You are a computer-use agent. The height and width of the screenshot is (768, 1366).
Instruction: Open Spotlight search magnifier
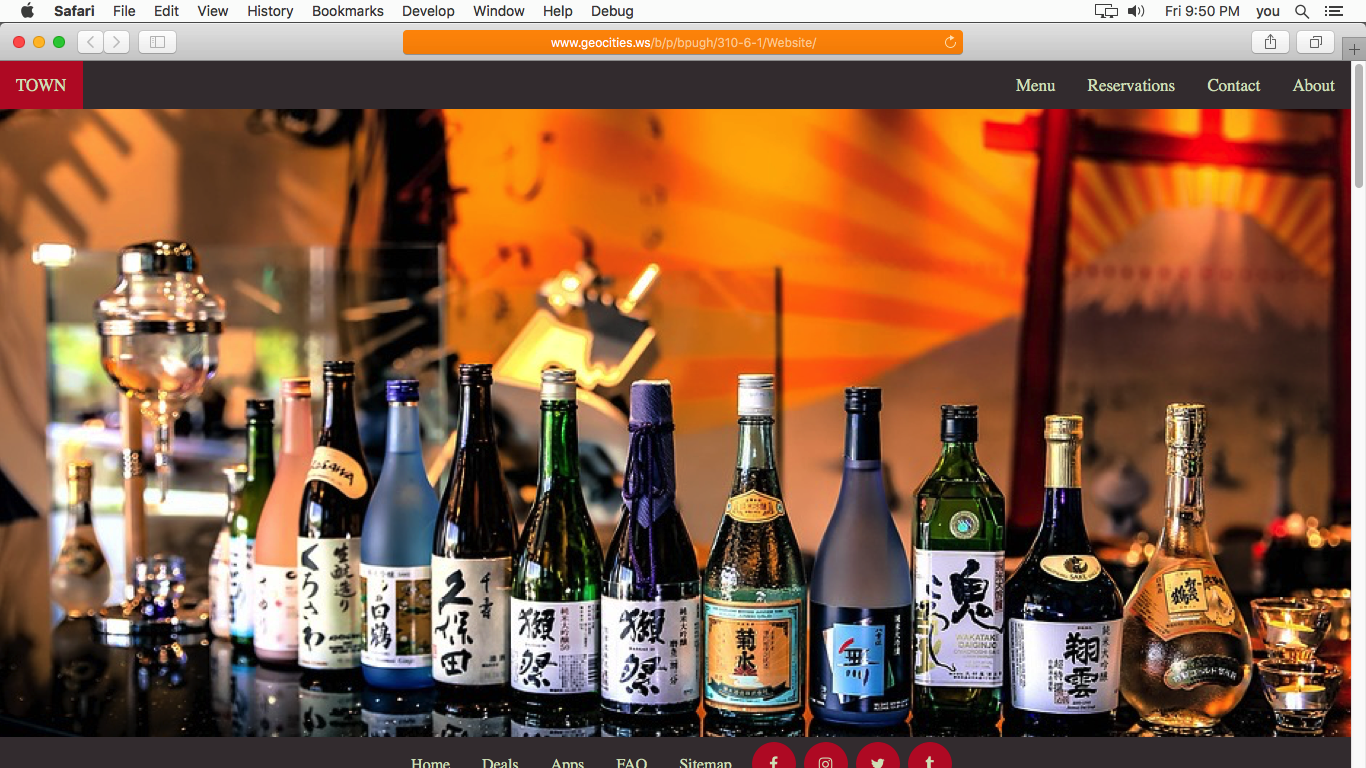pyautogui.click(x=1302, y=11)
